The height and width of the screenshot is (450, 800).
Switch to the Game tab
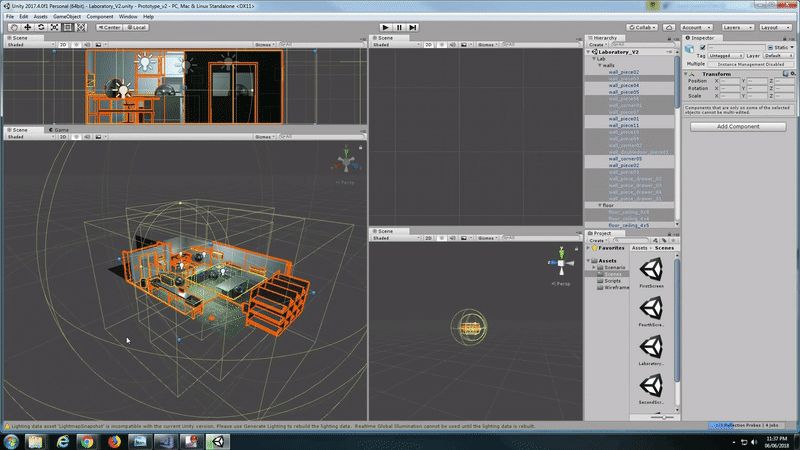click(60, 130)
